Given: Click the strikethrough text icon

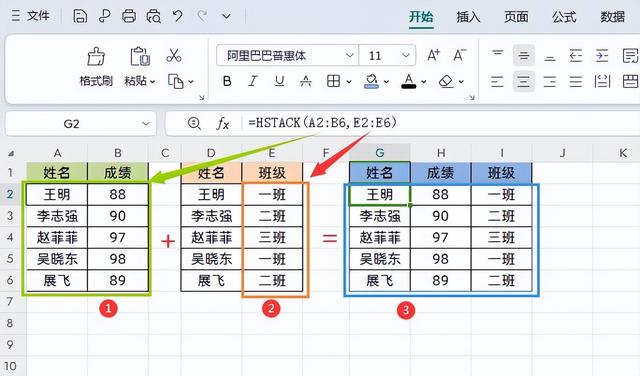Looking at the screenshot, I should pyautogui.click(x=306, y=81).
